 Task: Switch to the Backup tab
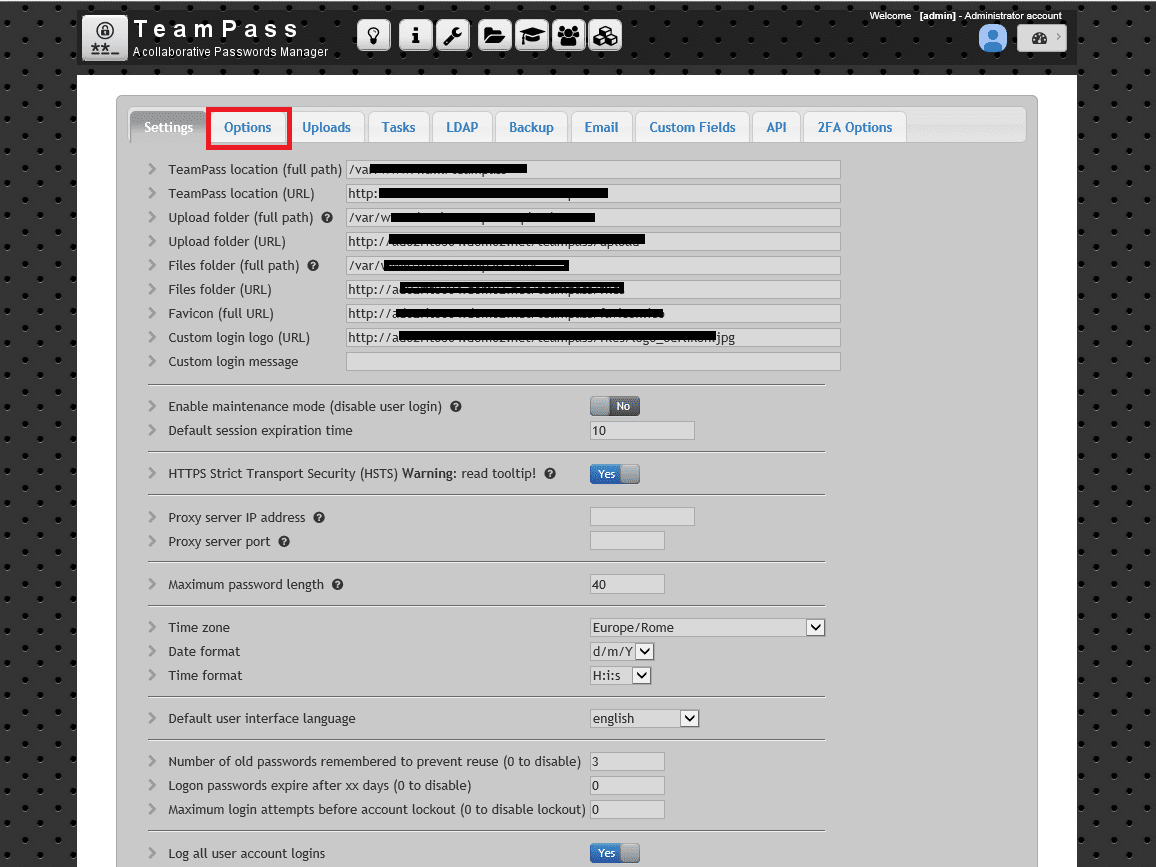click(x=531, y=127)
